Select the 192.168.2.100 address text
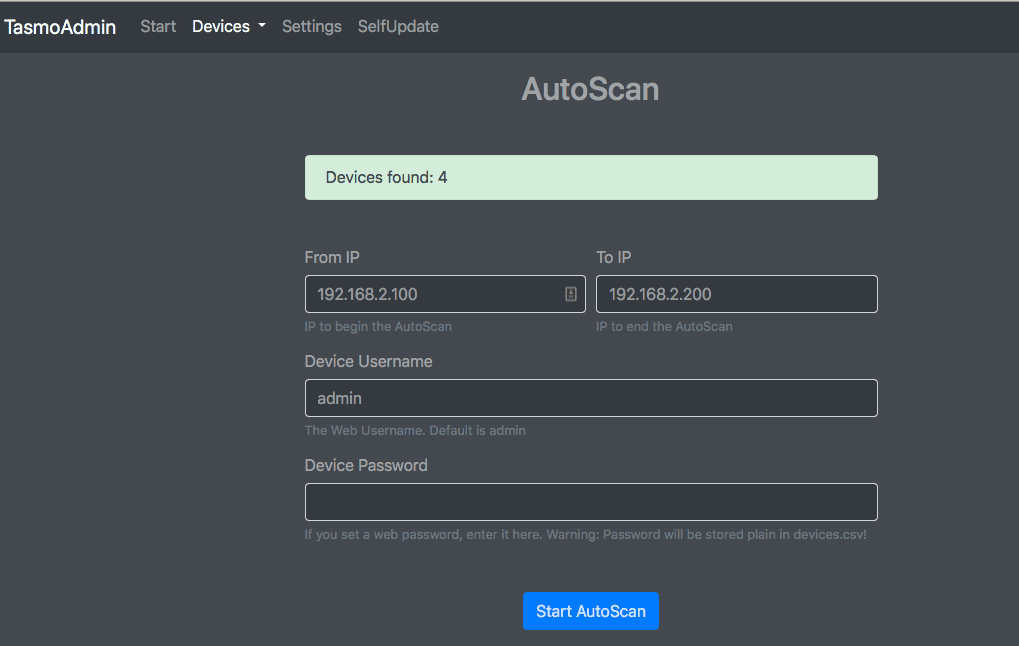Image resolution: width=1019 pixels, height=646 pixels. click(369, 293)
